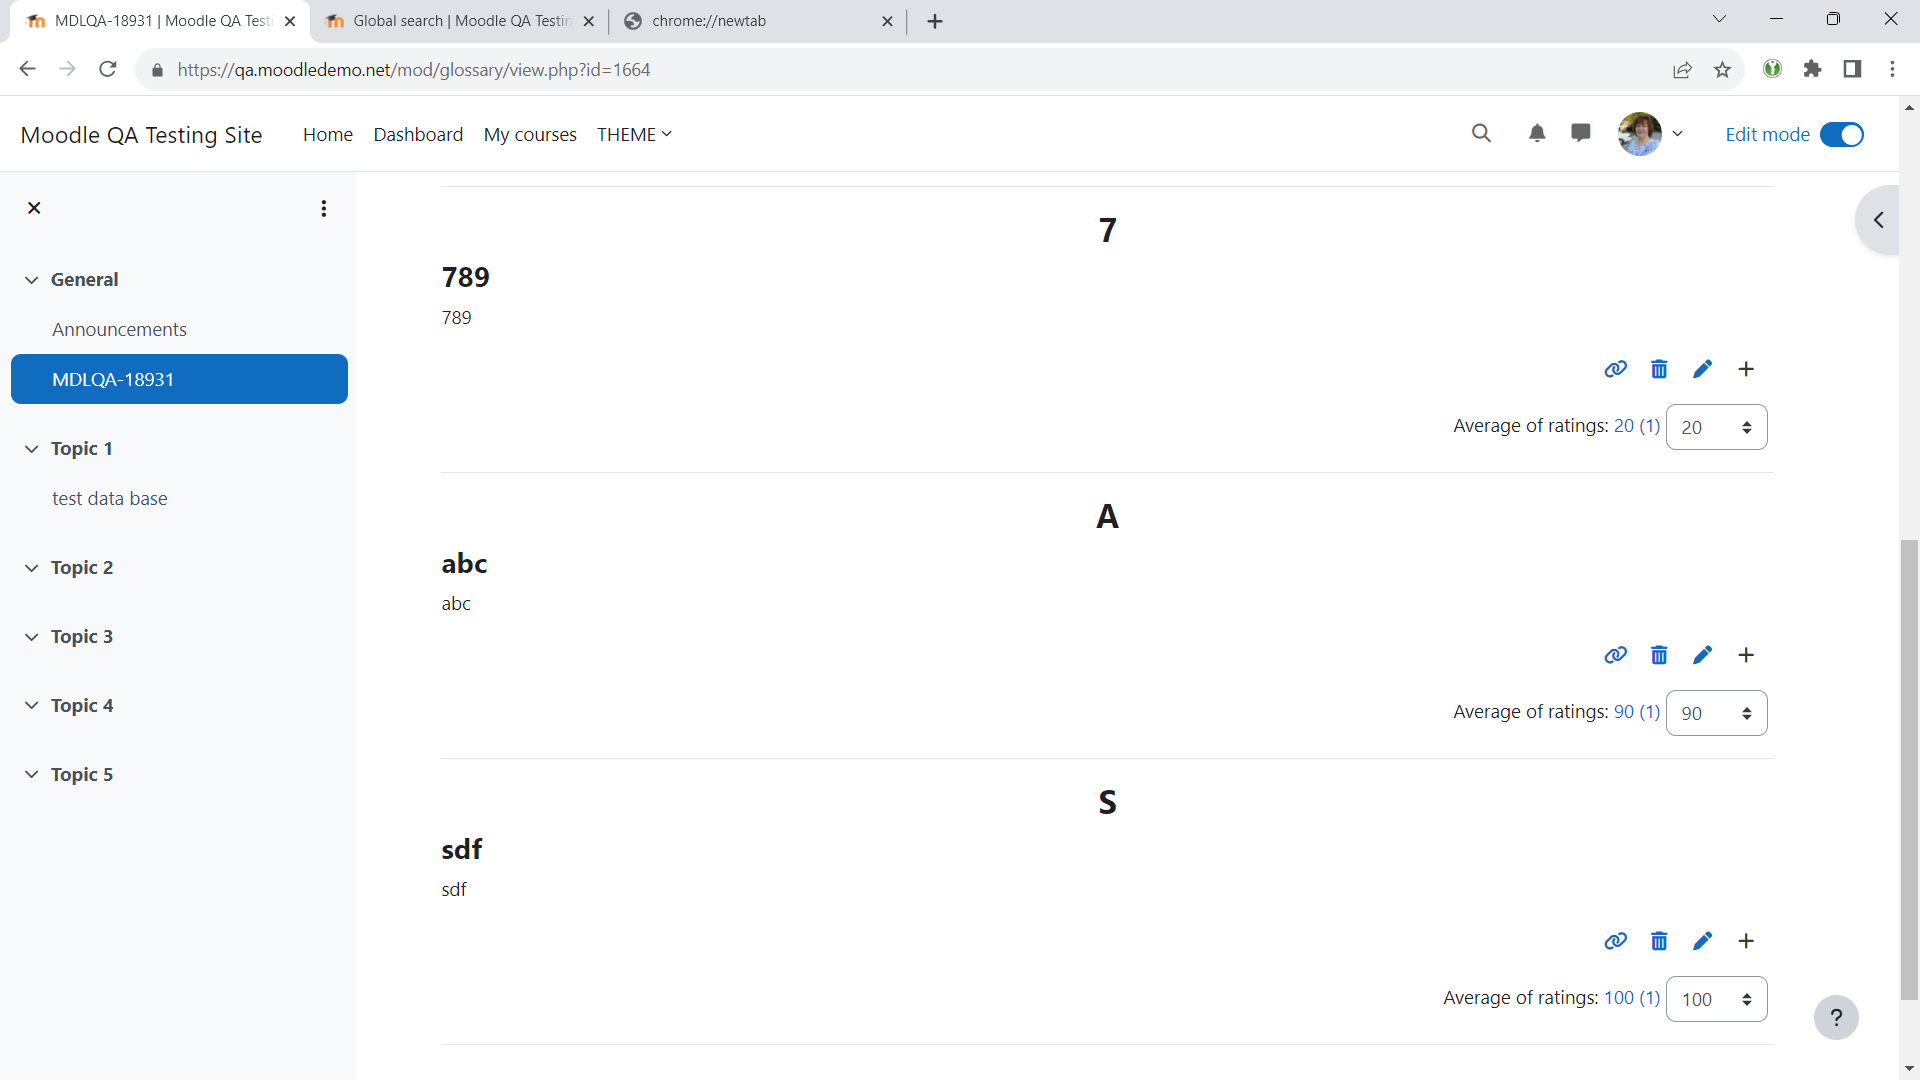Open course index options three-dot menu
Image resolution: width=1920 pixels, height=1080 pixels.
tap(323, 208)
